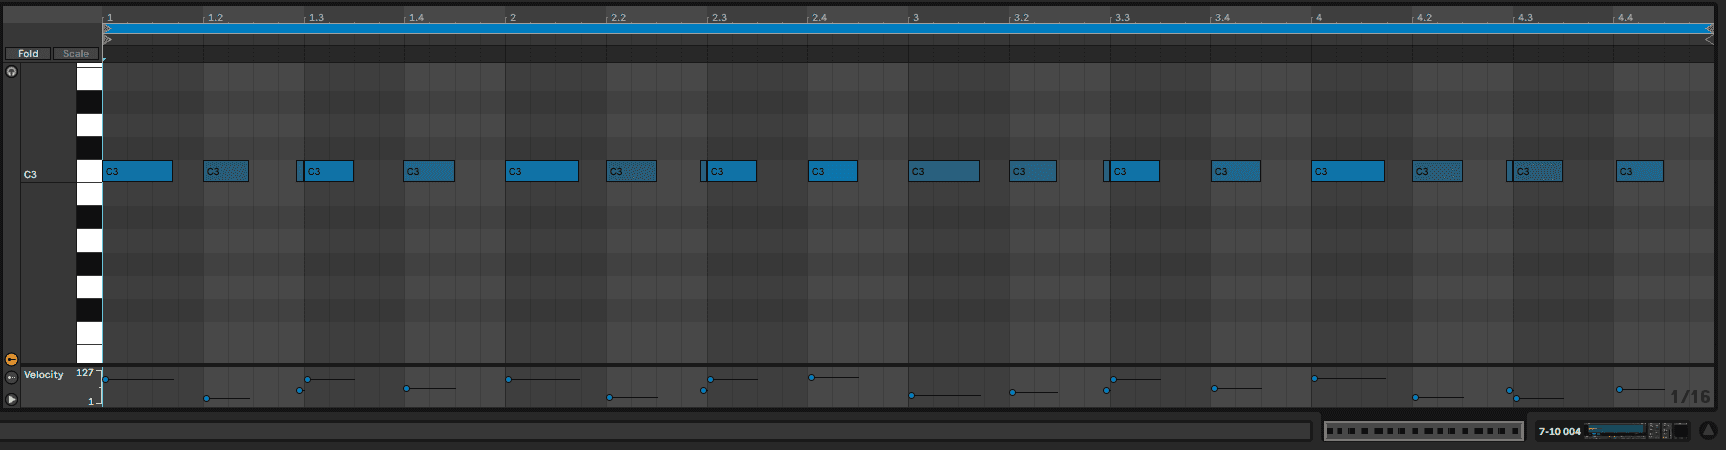Viewport: 1726px width, 450px height.
Task: Click the ruler at beat 1.2
Action: click(x=215, y=18)
